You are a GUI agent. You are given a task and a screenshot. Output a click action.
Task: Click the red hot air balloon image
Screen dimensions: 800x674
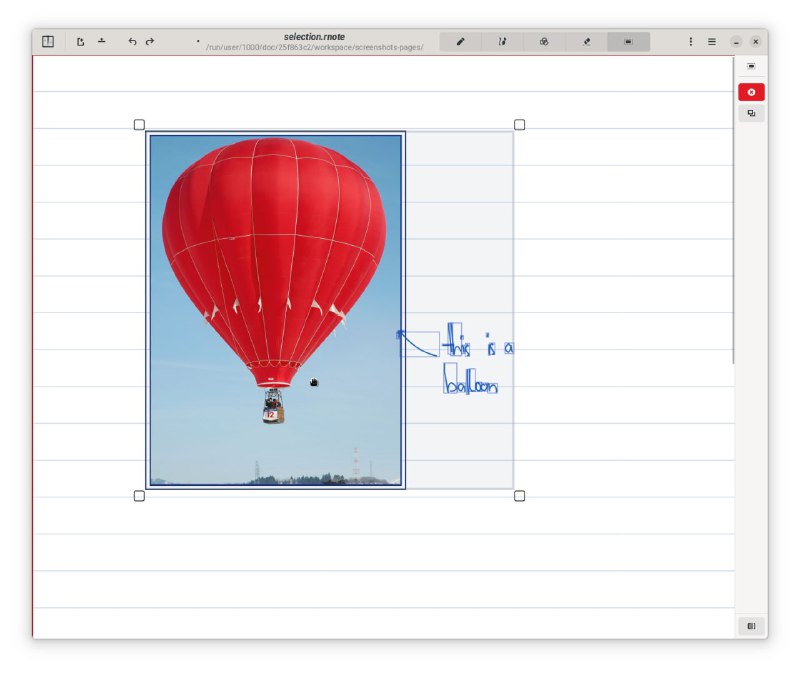tap(273, 260)
